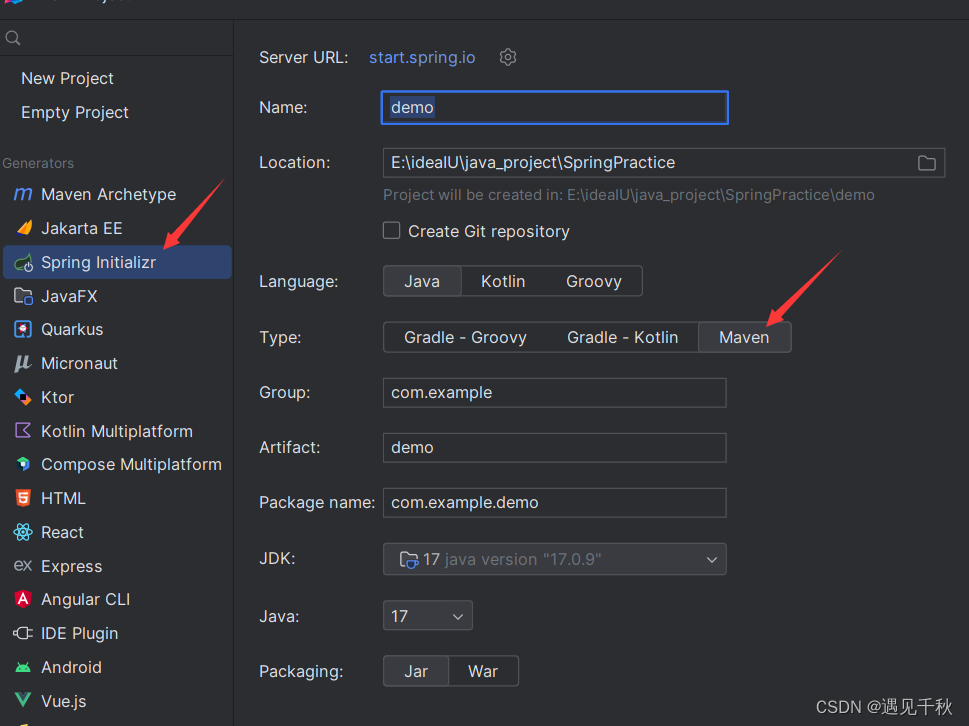The width and height of the screenshot is (969, 726).
Task: Open the Java version dropdown
Action: (x=428, y=615)
